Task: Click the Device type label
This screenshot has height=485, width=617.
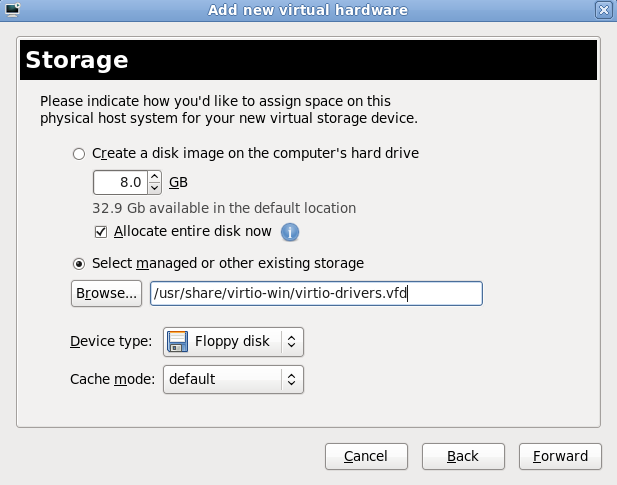Action: [110, 342]
